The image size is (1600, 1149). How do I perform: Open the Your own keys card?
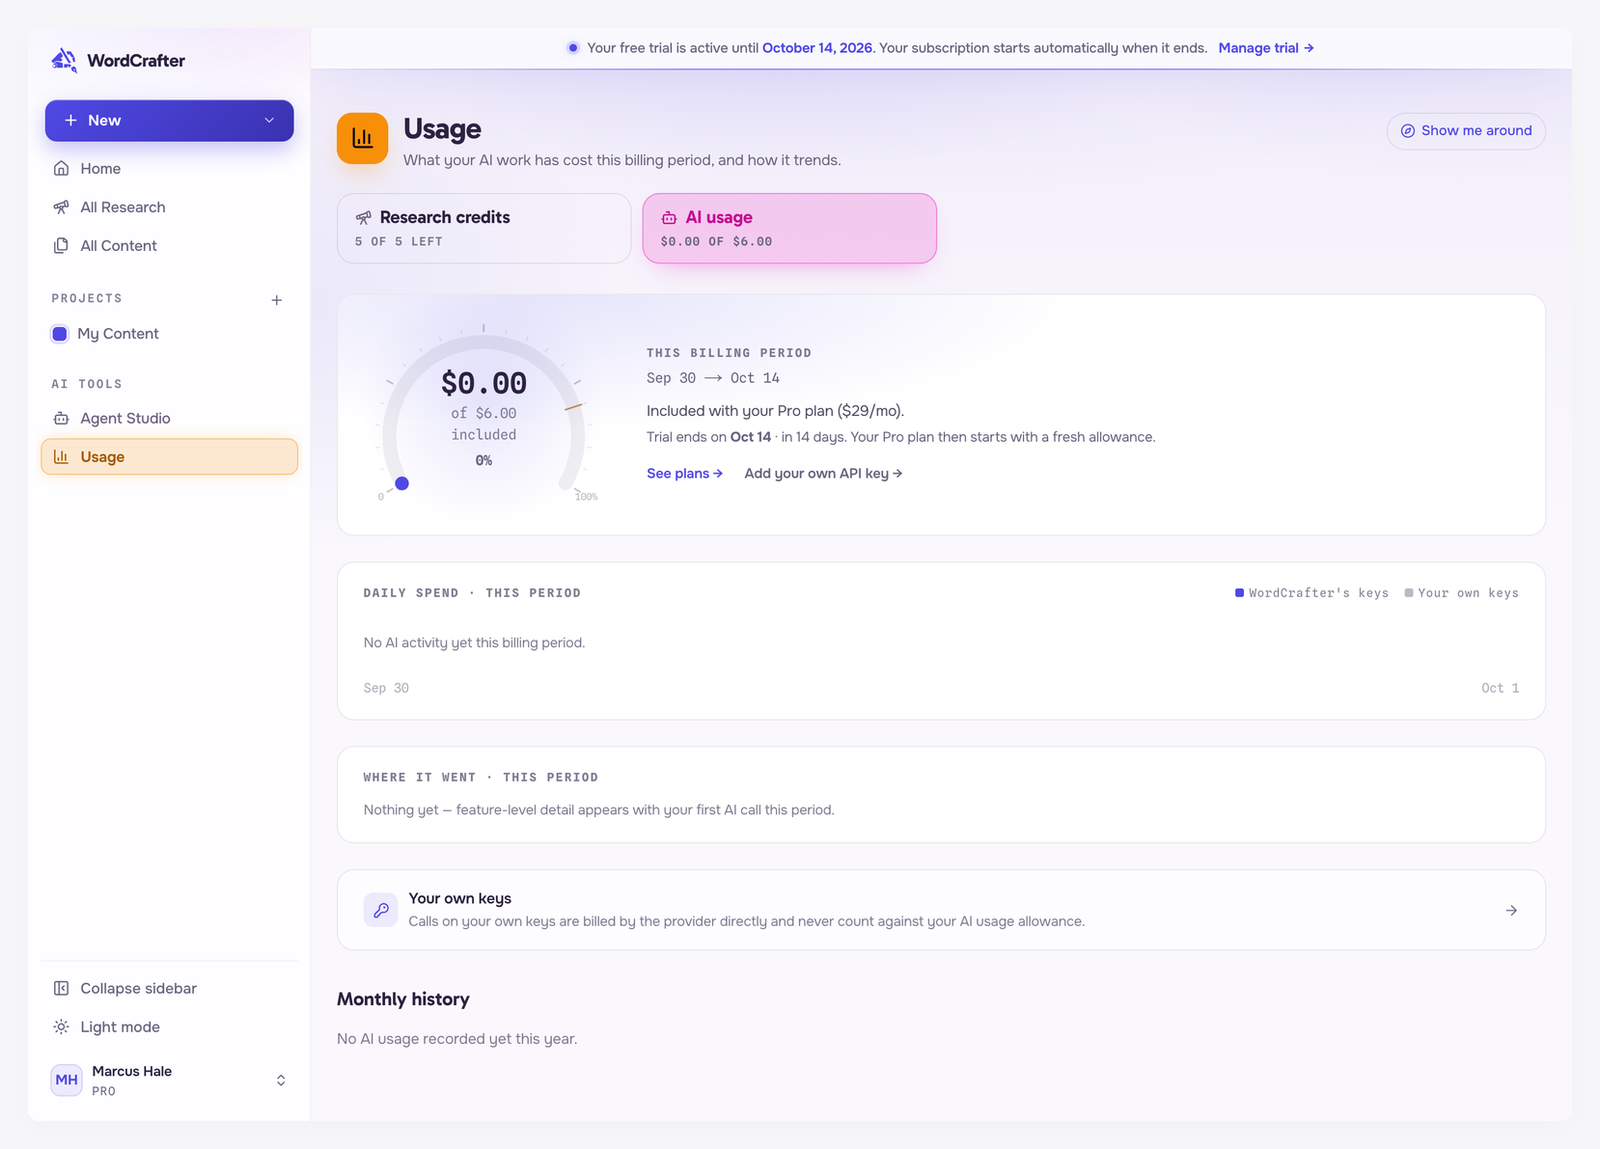pyautogui.click(x=941, y=910)
